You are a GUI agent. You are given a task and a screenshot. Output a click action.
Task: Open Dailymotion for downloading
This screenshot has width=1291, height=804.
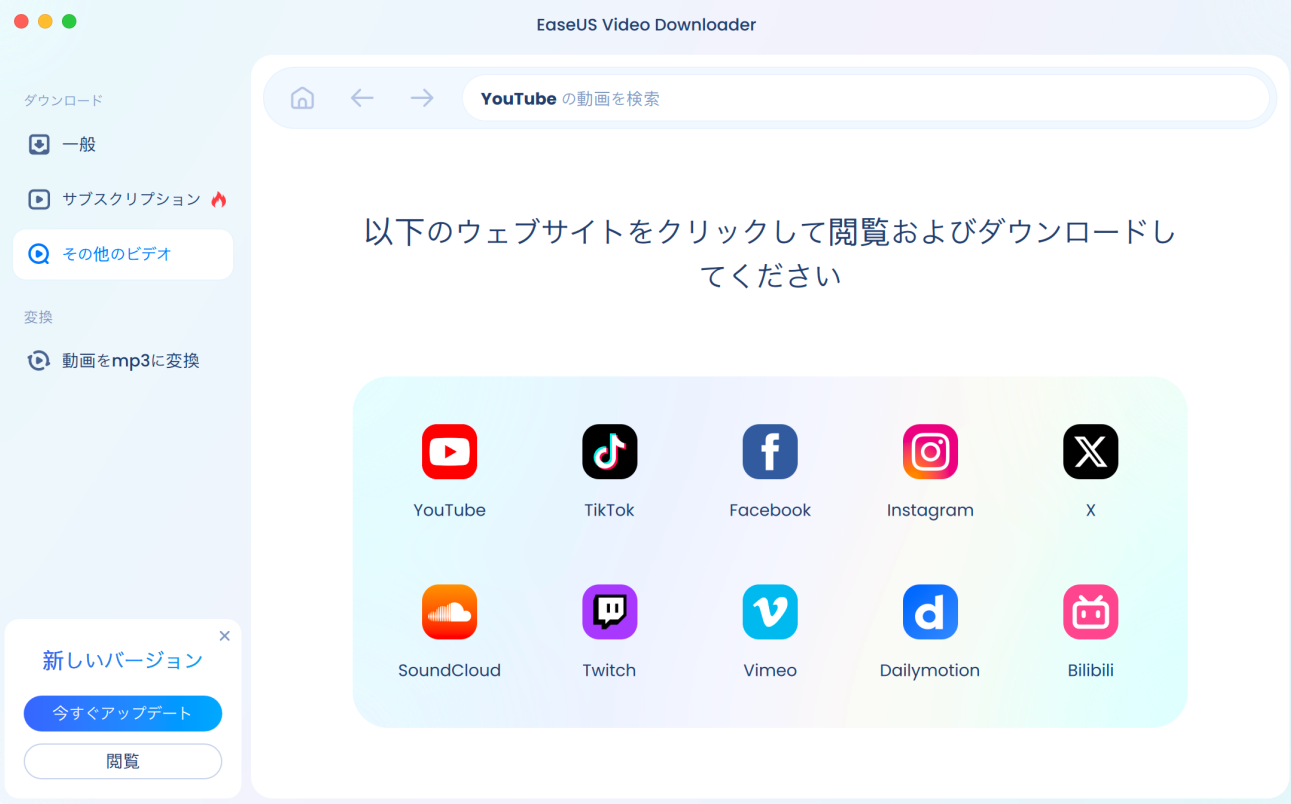(930, 612)
